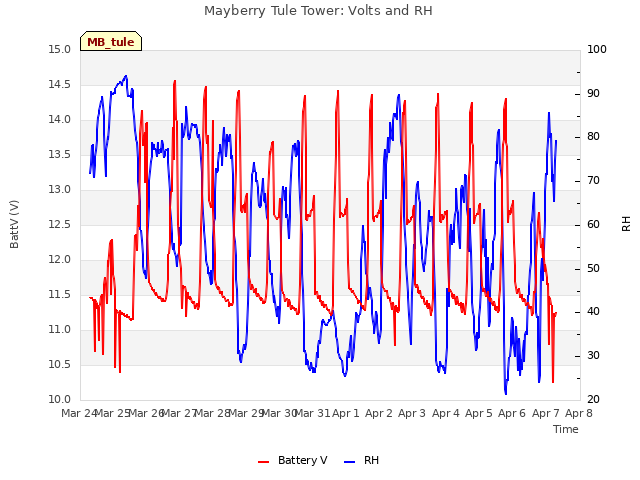Click the '50' right axis tick label
640x480 pixels.
593,269
